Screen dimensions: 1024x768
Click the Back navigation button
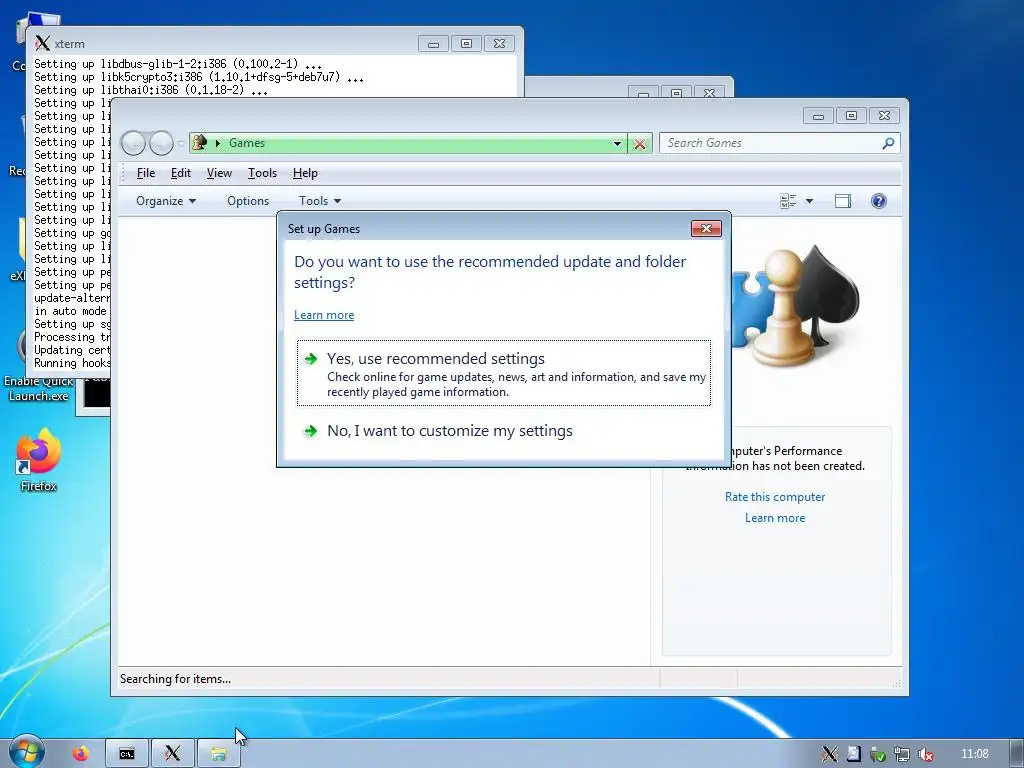pos(133,143)
